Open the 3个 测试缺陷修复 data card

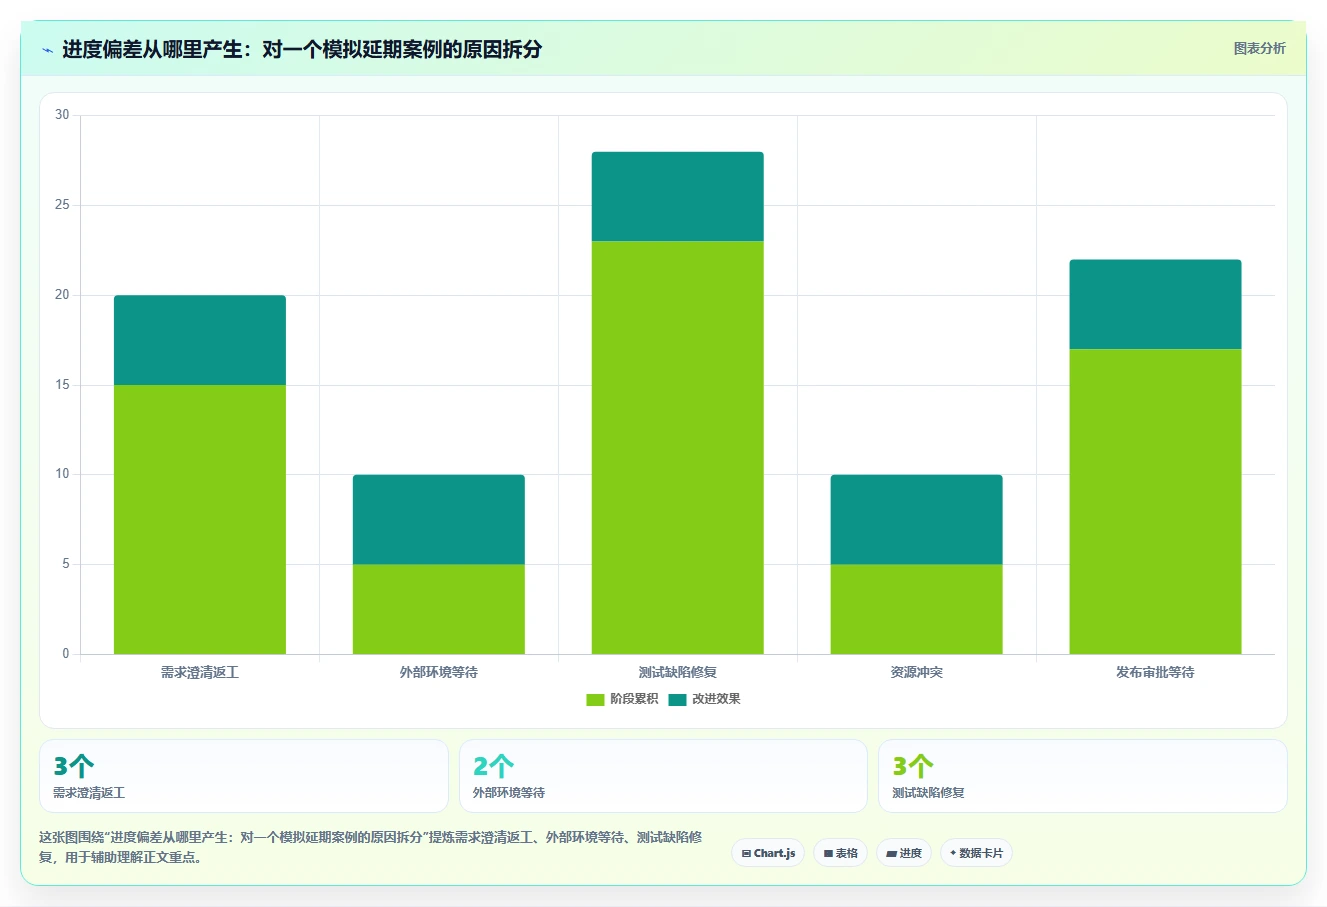[x=1083, y=776]
